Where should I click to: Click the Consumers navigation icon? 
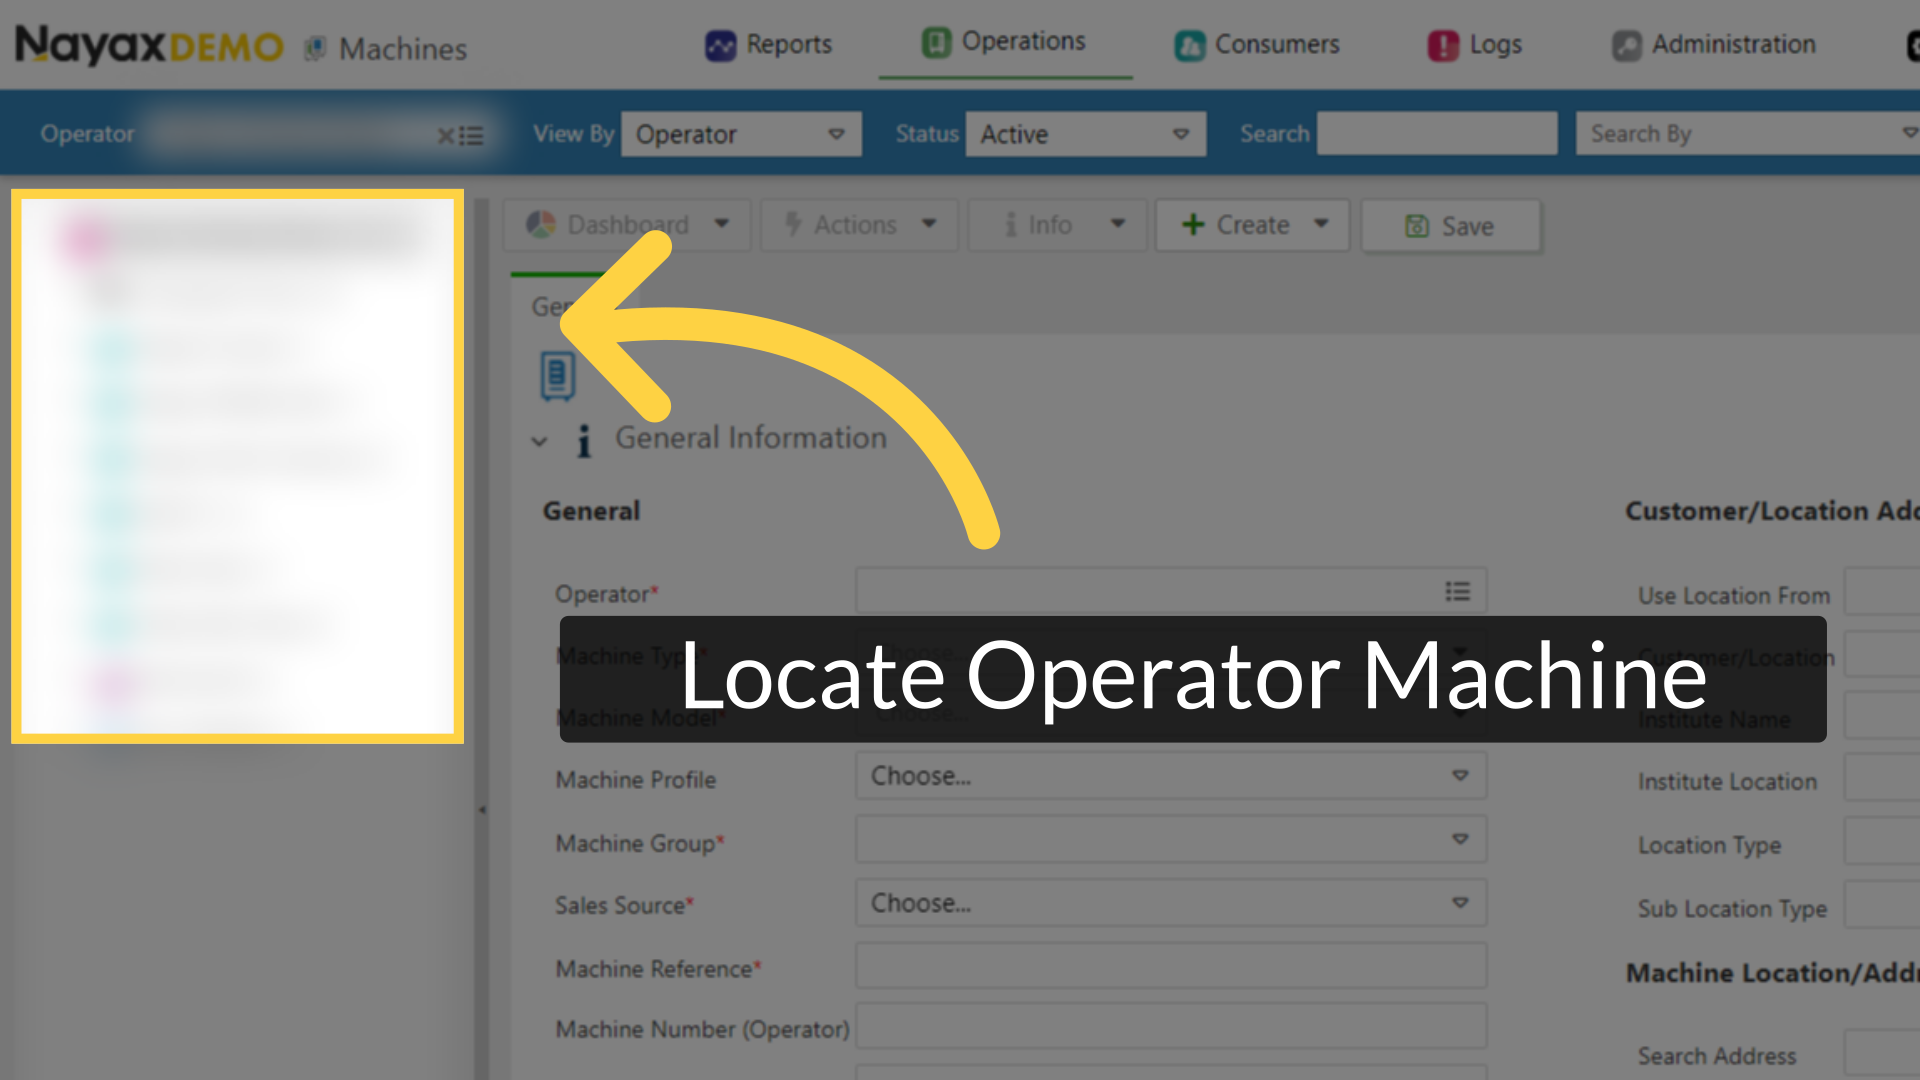1189,45
